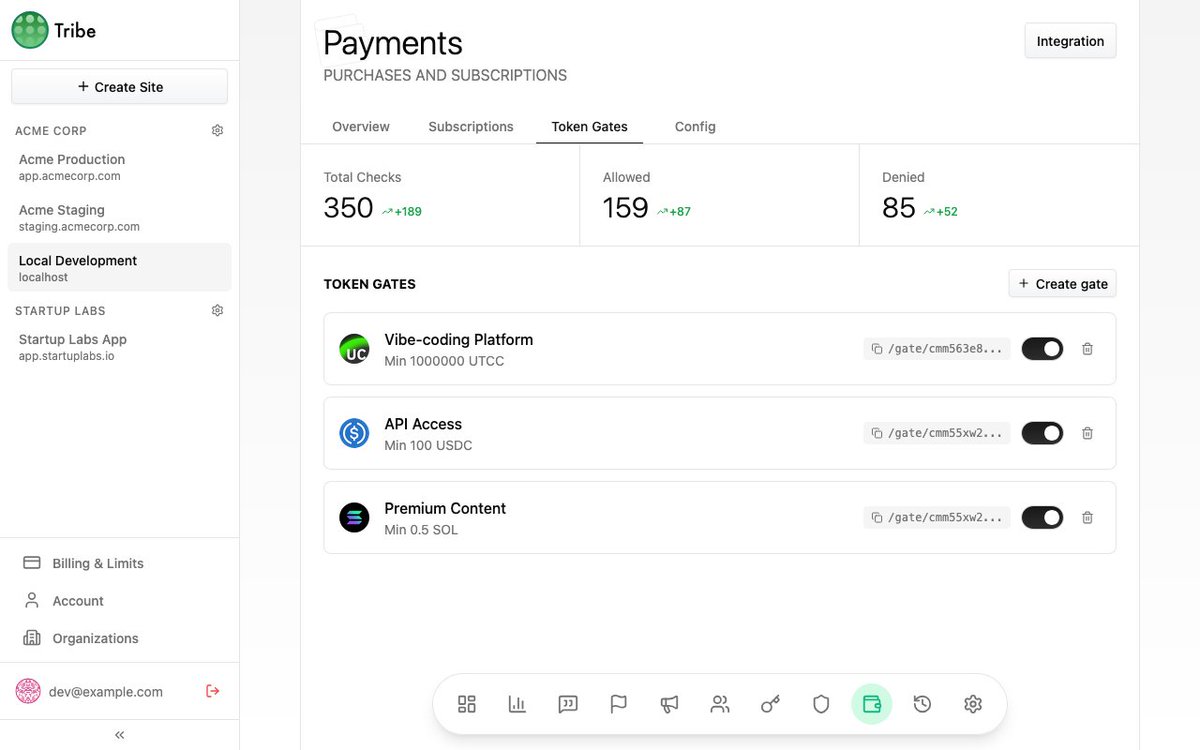Toggle off the Vibe-coding Platform gate switch
The height and width of the screenshot is (750, 1200).
(x=1042, y=349)
